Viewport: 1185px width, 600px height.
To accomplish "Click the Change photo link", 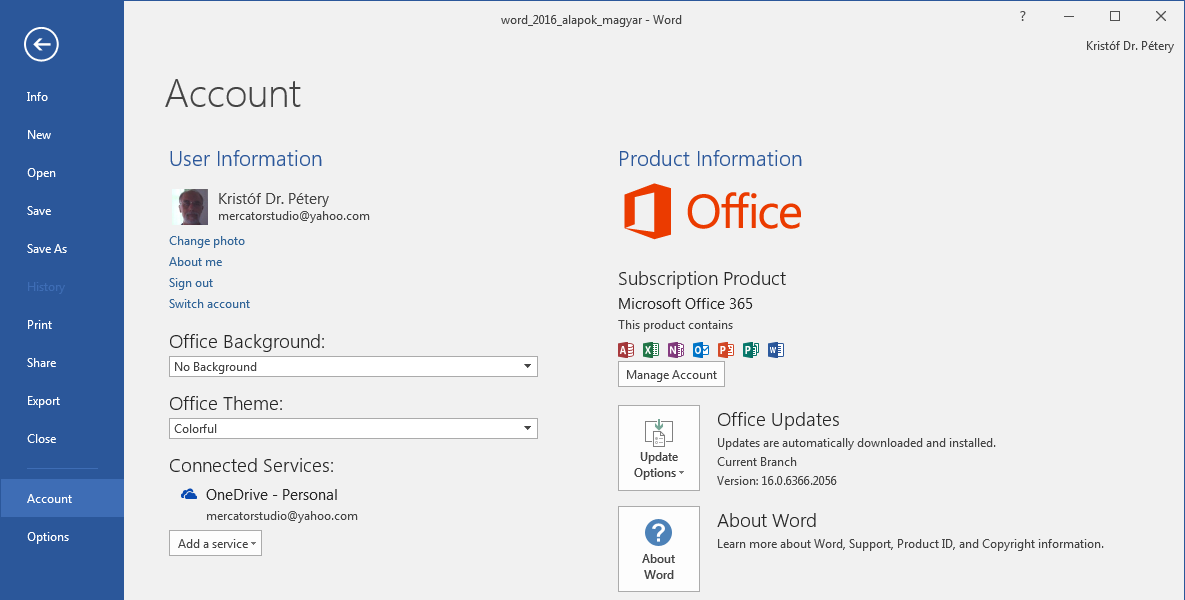I will [x=207, y=240].
